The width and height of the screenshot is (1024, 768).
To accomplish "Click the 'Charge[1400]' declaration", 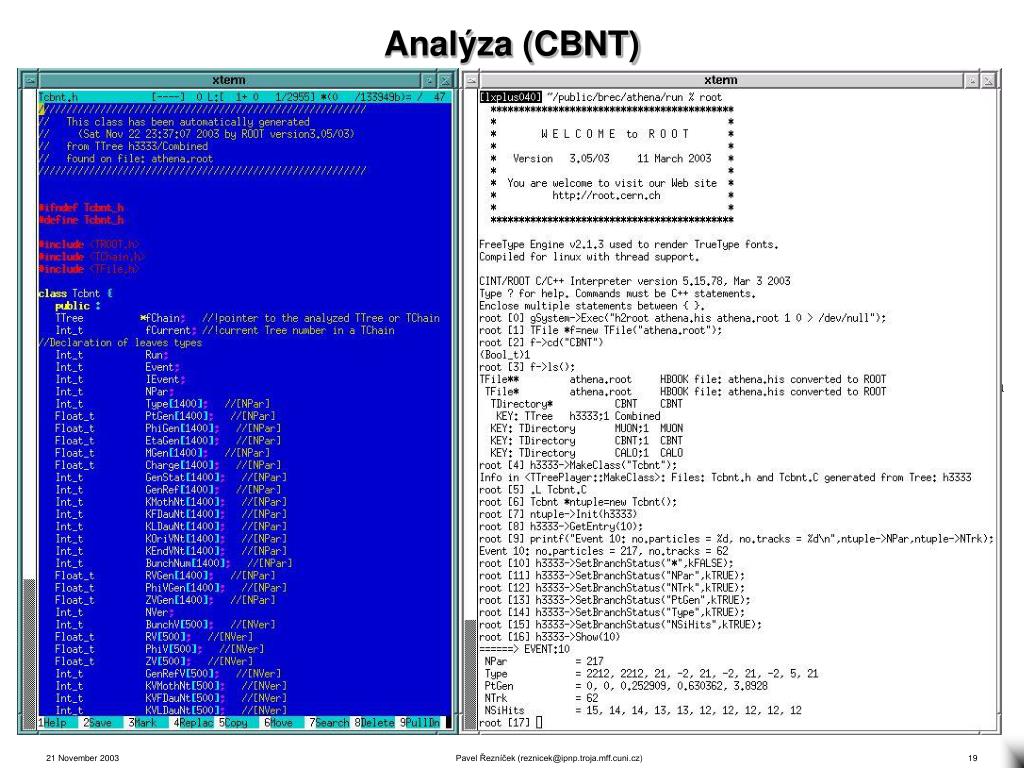I will point(182,465).
